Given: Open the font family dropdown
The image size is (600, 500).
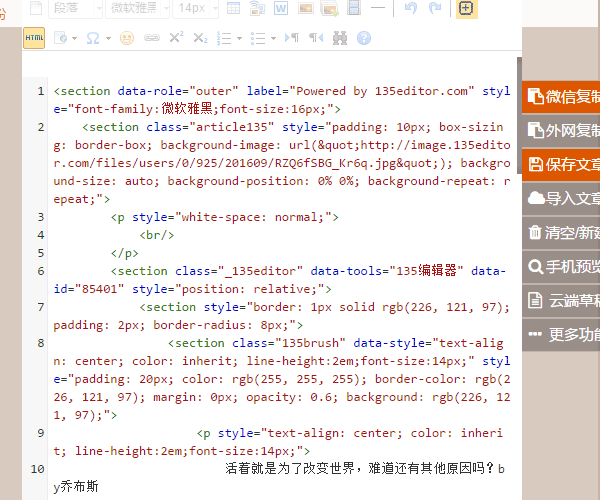Looking at the screenshot, I should [137, 9].
